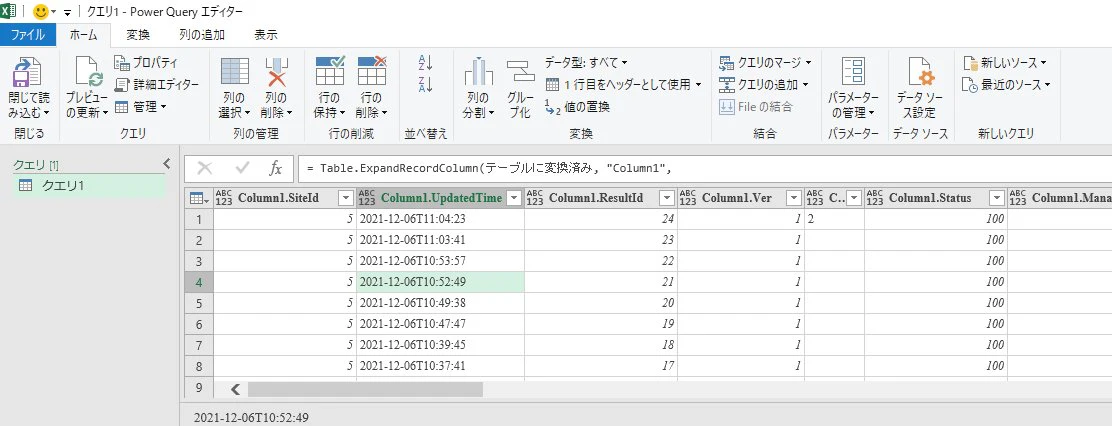The height and width of the screenshot is (426, 1112).
Task: Select row number 4 header
Action: click(x=199, y=282)
